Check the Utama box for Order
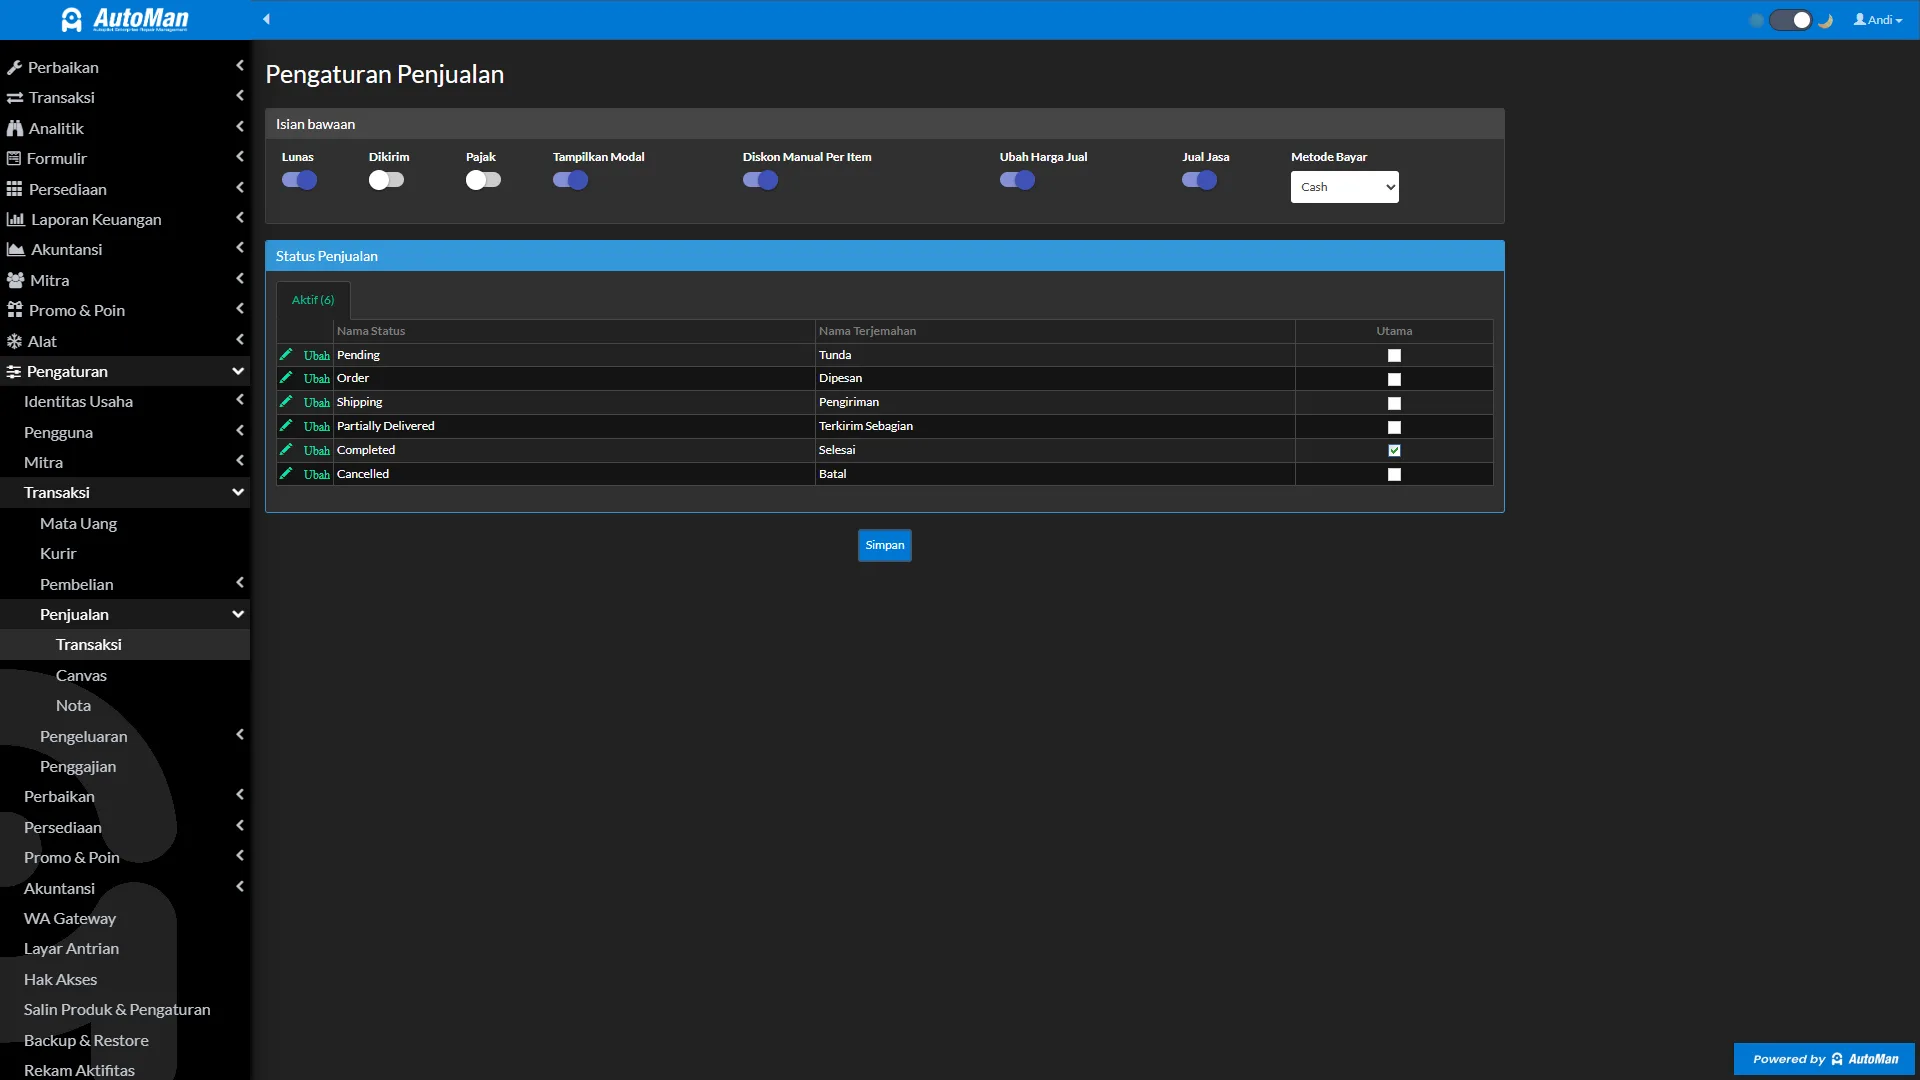Screen dimensions: 1920x1080 tap(1394, 379)
